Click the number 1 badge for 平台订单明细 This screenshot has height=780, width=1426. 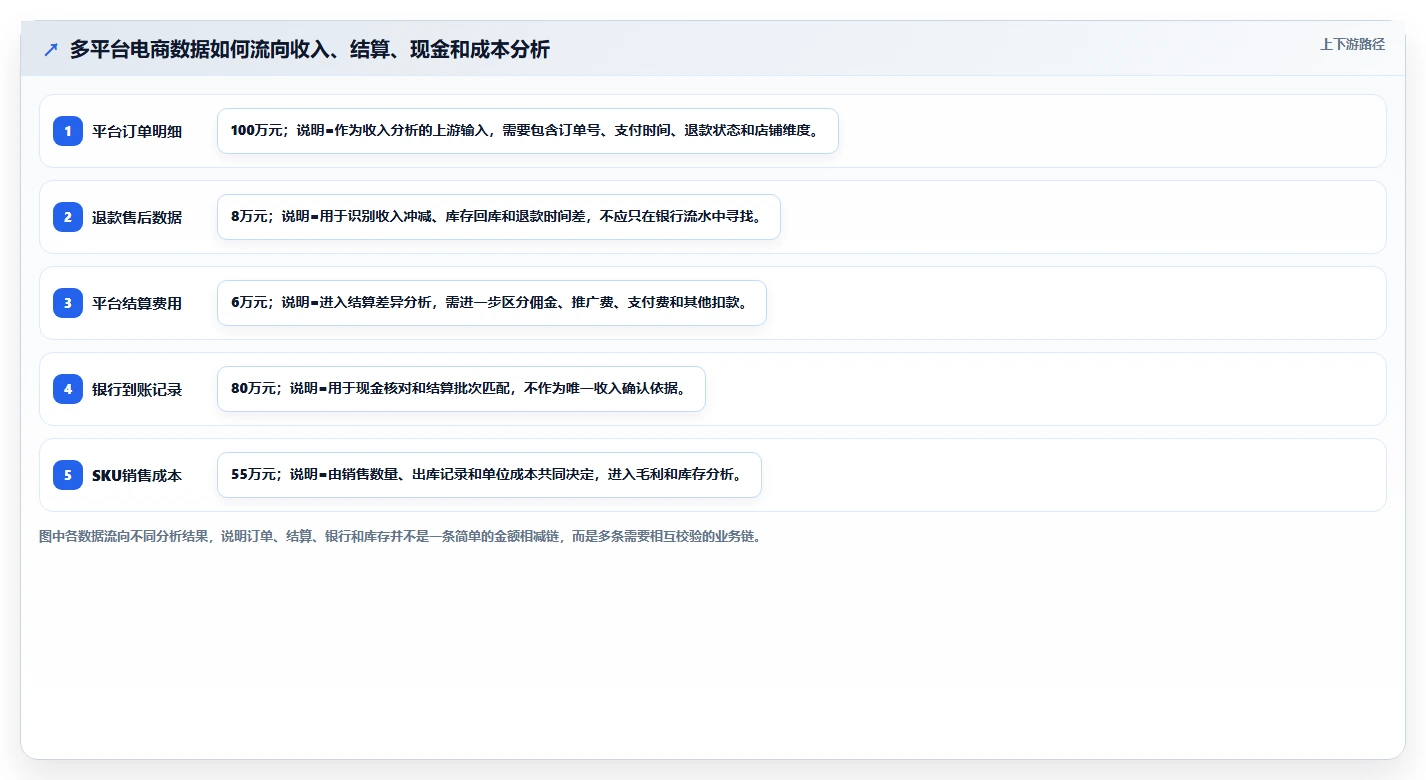(x=68, y=131)
